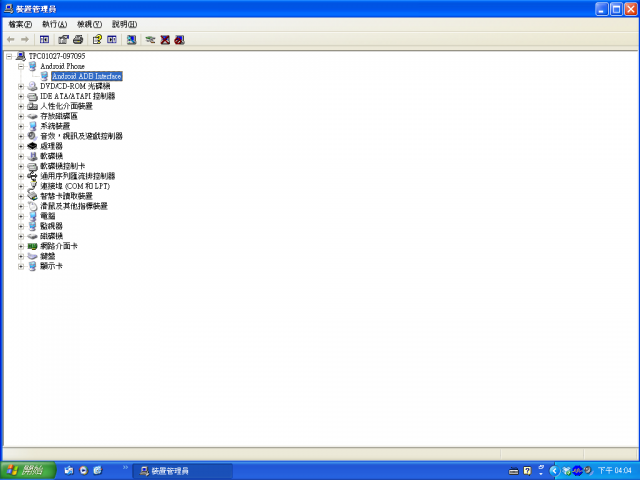Click the keyboard icon for 鍵盤
The image size is (640, 480).
click(32, 256)
